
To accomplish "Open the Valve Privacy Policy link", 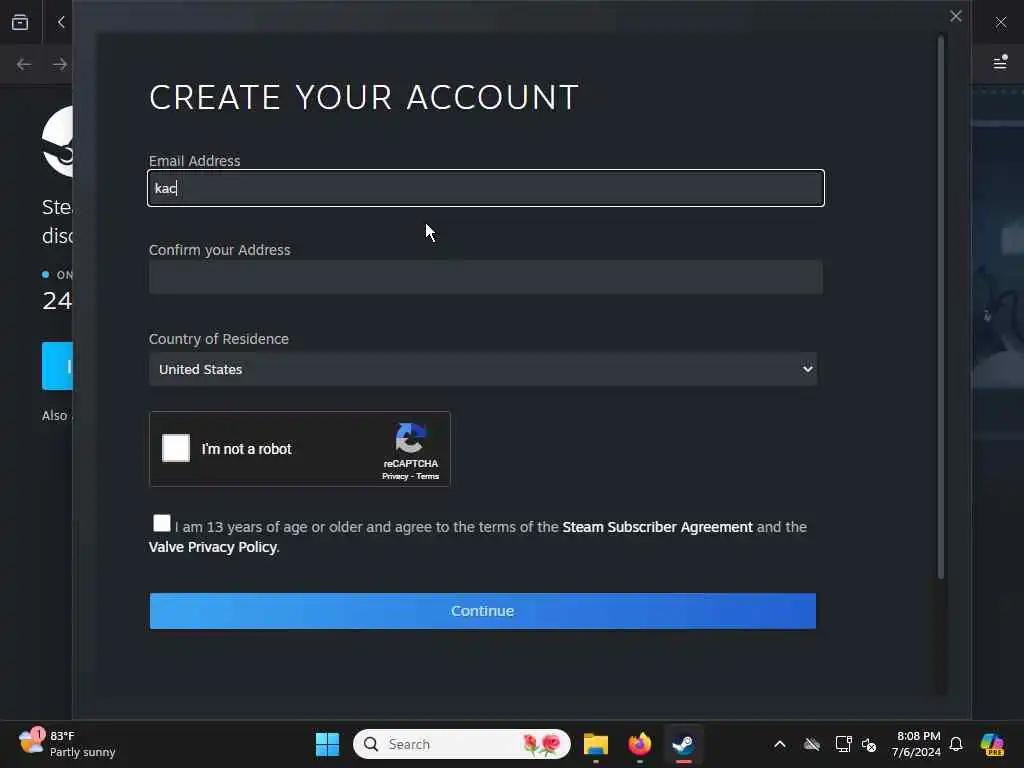I will [x=212, y=547].
